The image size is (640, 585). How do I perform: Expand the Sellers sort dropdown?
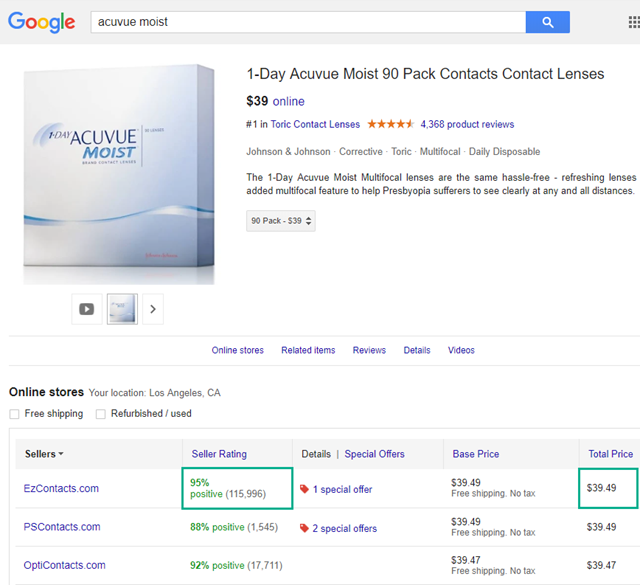45,454
